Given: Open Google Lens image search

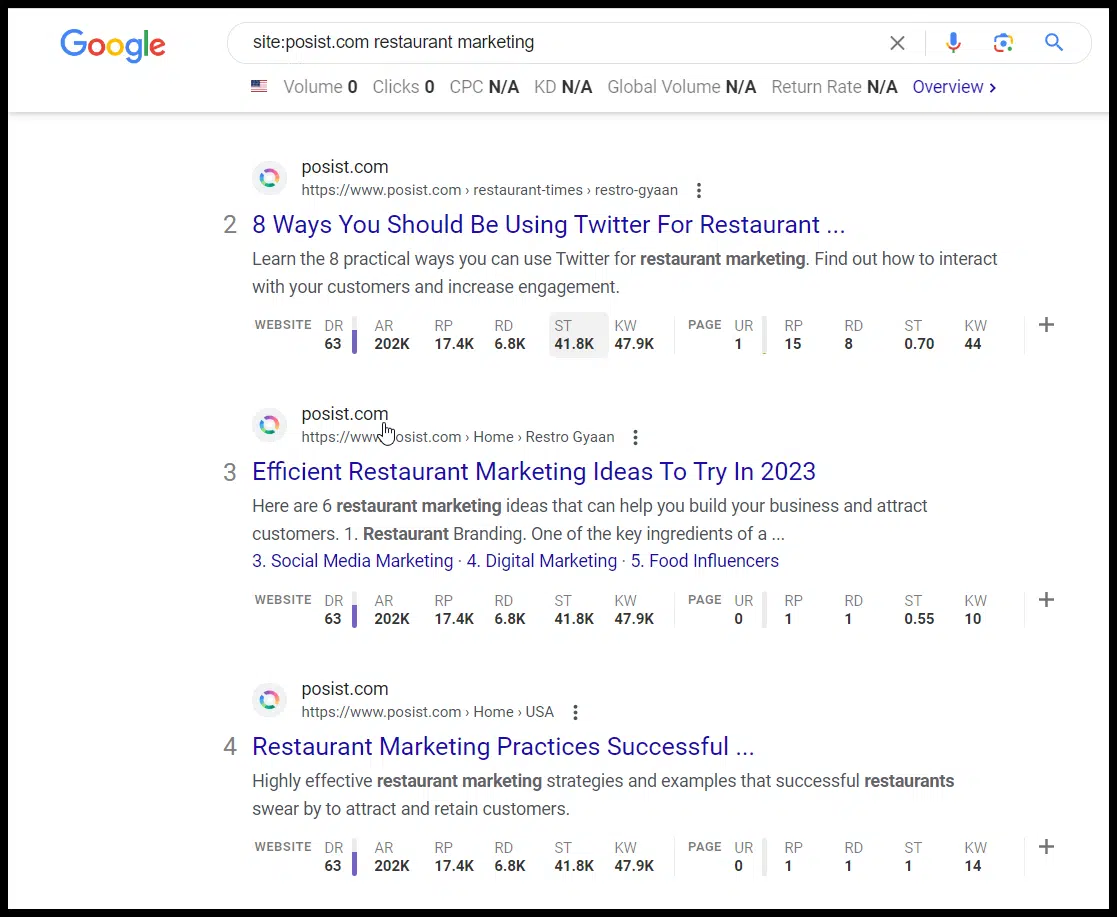Looking at the screenshot, I should tap(1003, 42).
